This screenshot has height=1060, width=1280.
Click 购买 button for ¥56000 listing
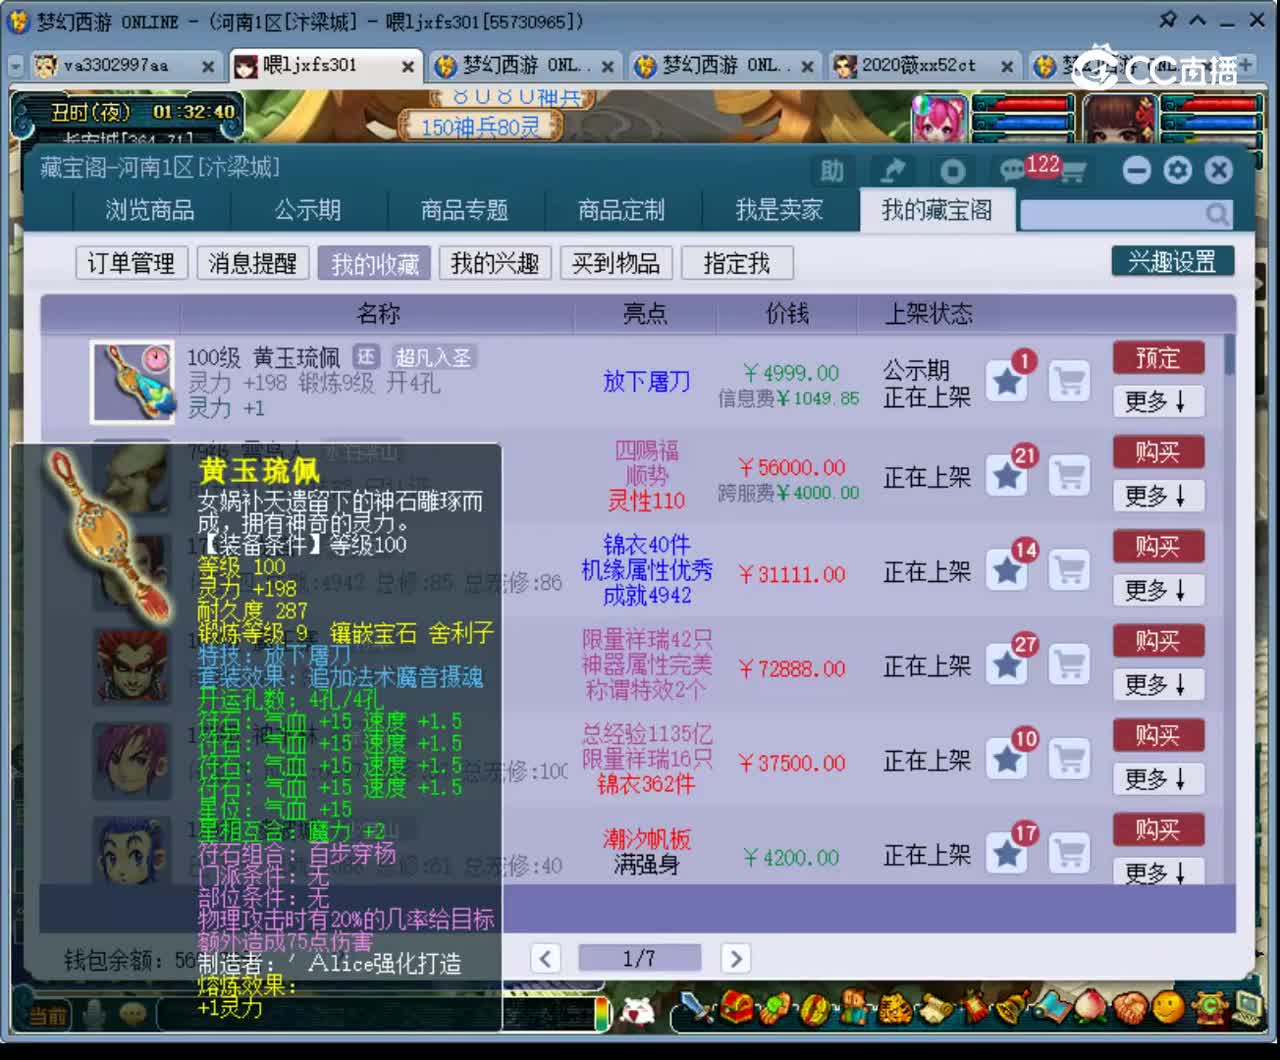click(1158, 452)
